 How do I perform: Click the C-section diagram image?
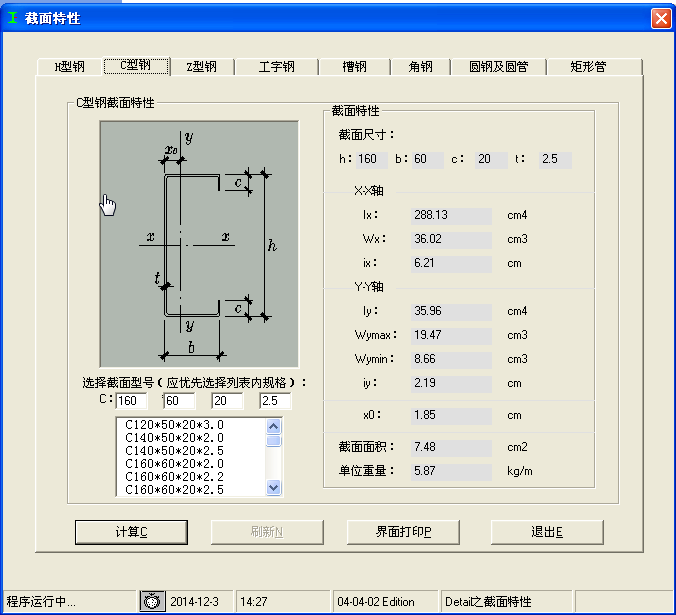pos(199,244)
